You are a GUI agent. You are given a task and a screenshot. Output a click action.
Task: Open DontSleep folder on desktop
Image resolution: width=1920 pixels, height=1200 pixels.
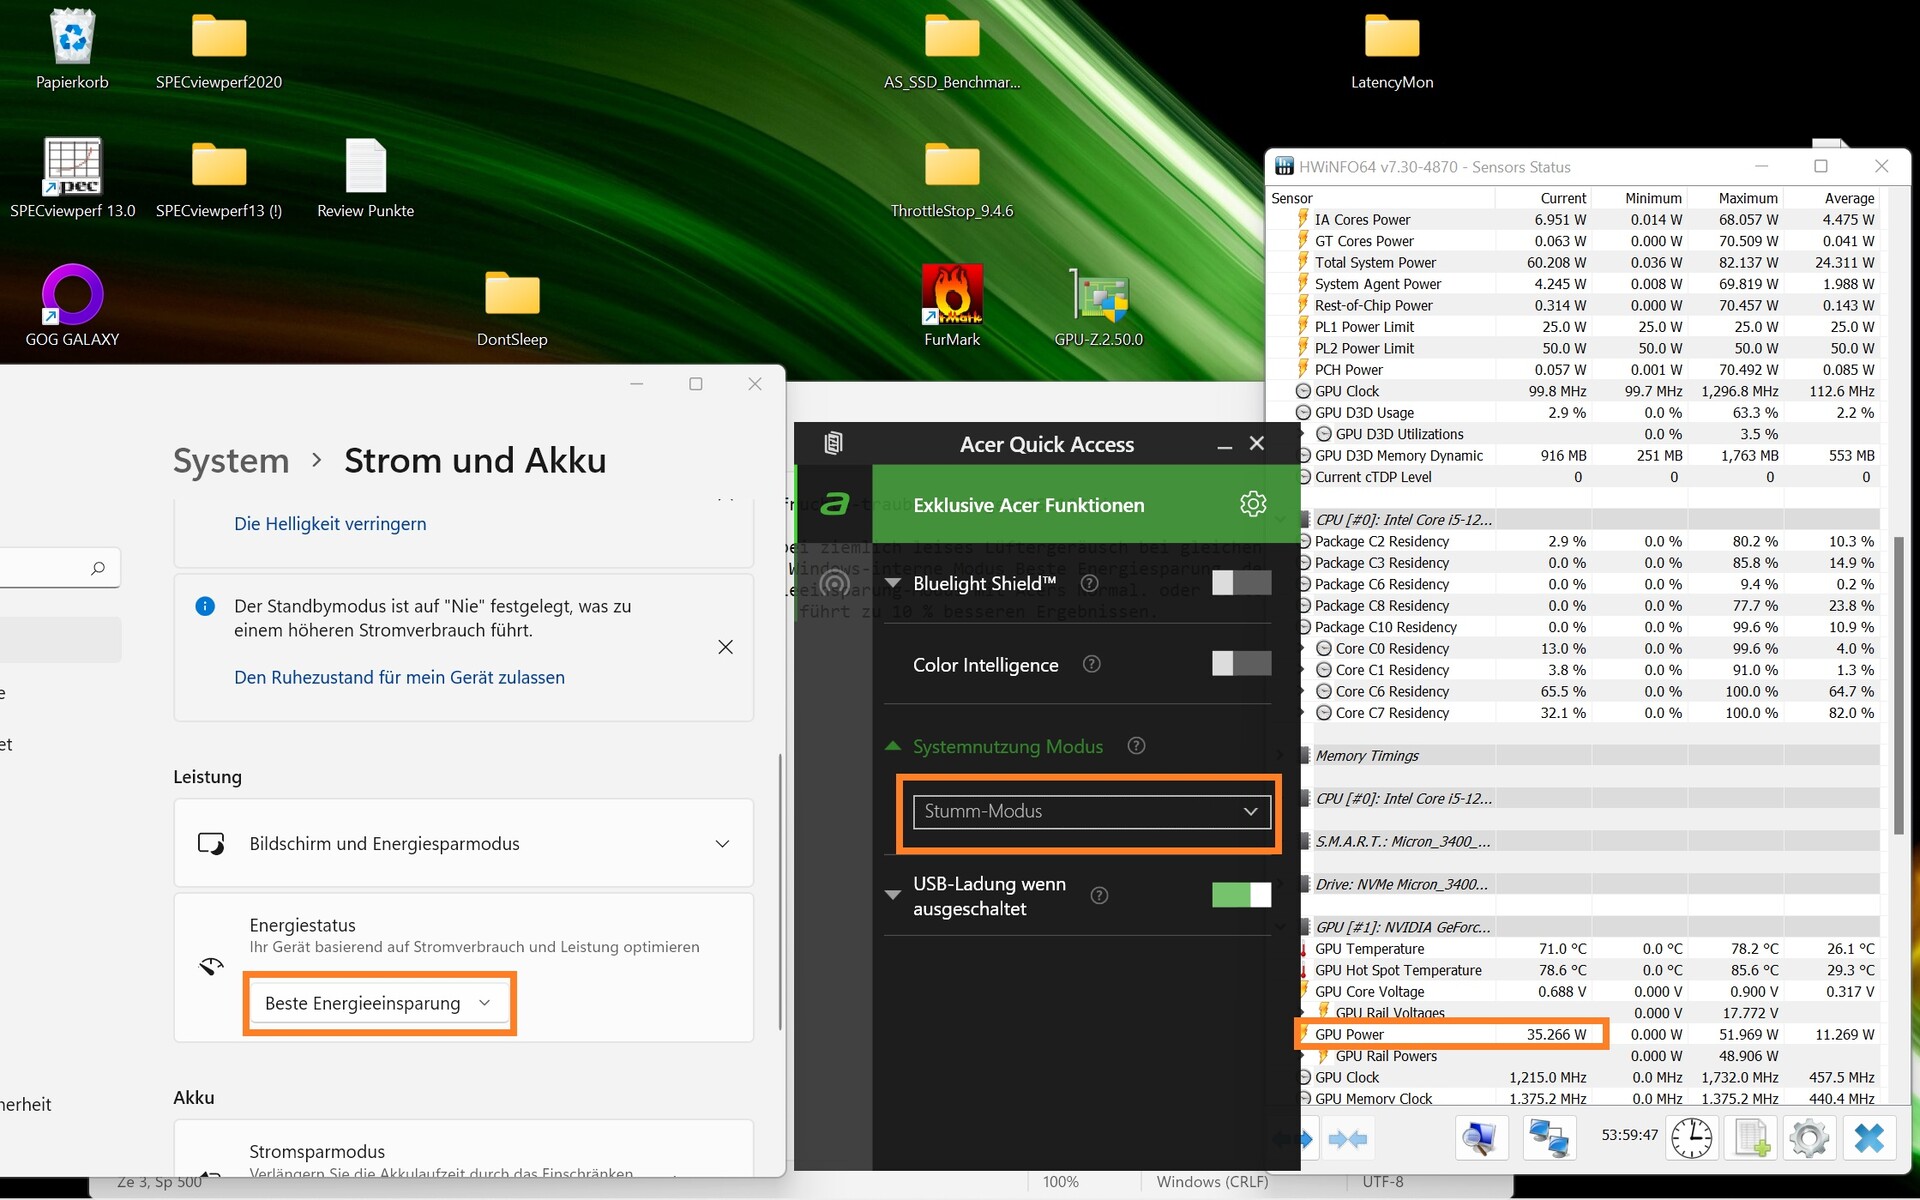[512, 306]
